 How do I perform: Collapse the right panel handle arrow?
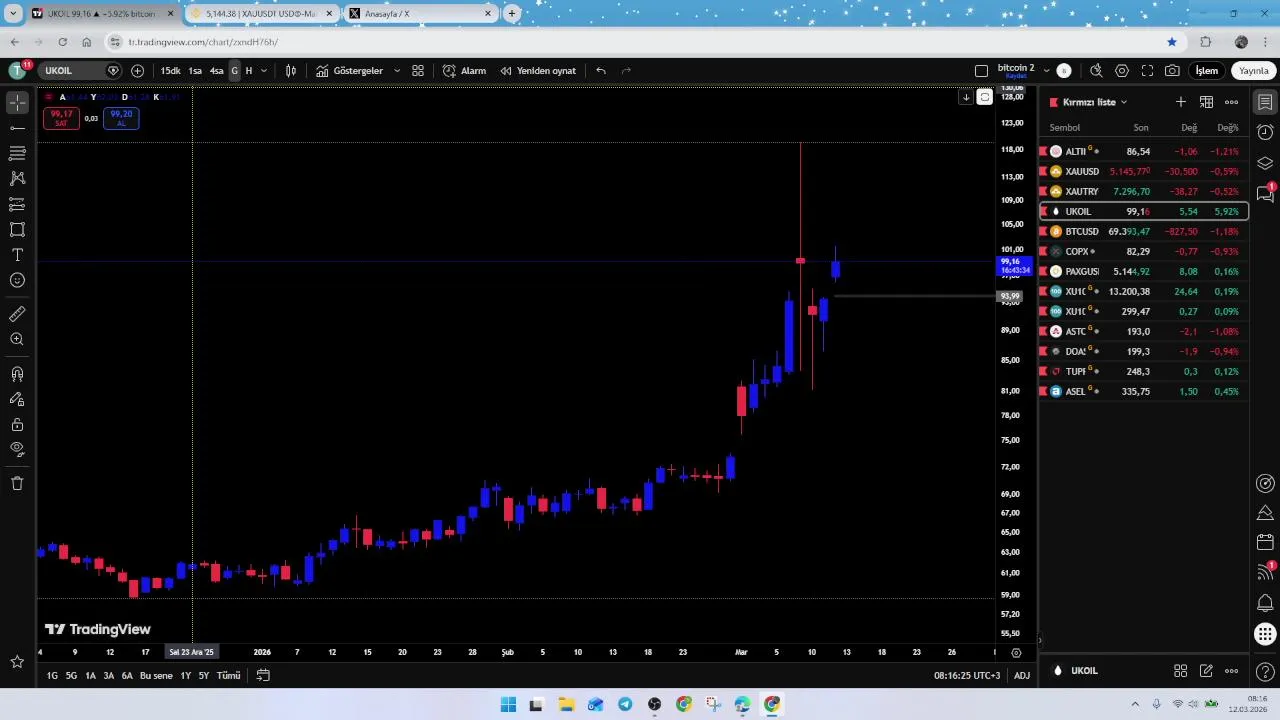[x=1040, y=640]
